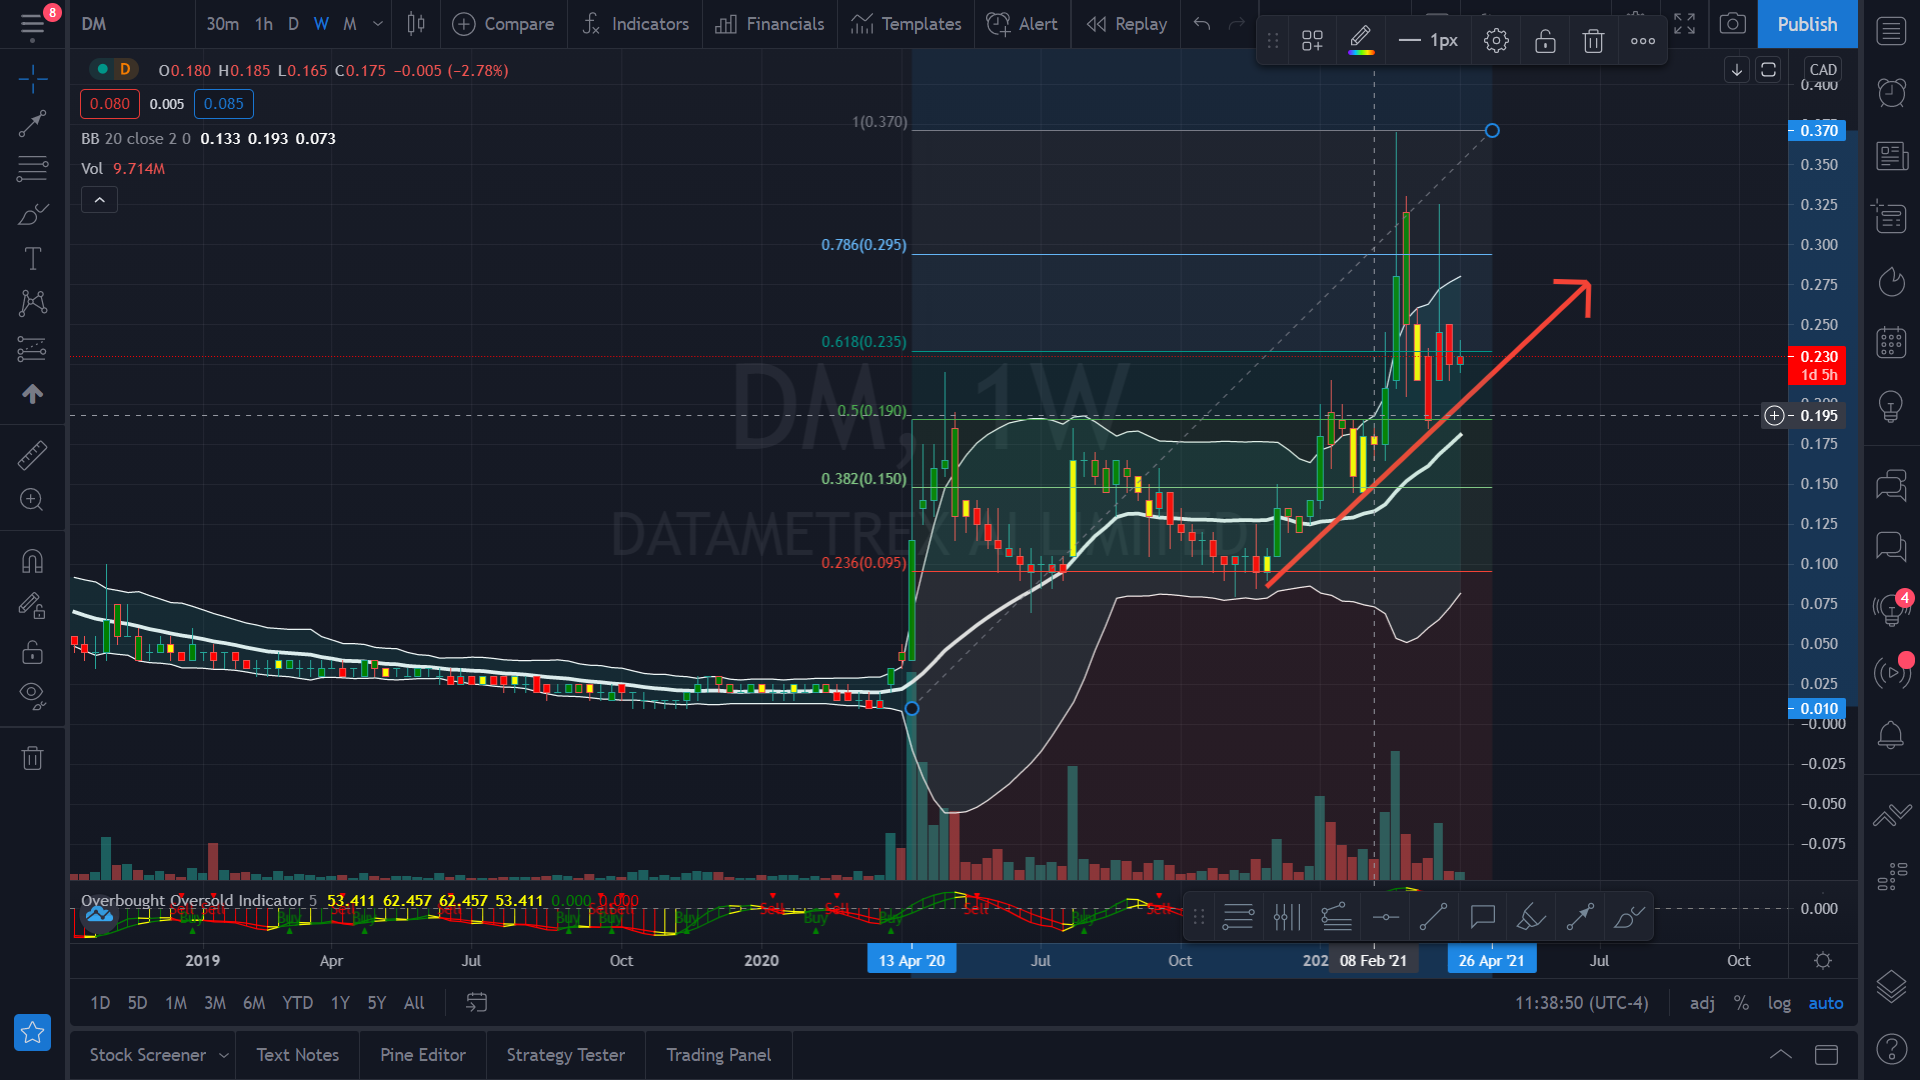The width and height of the screenshot is (1920, 1080).
Task: Switch to the Pine Editor tab
Action: [422, 1054]
